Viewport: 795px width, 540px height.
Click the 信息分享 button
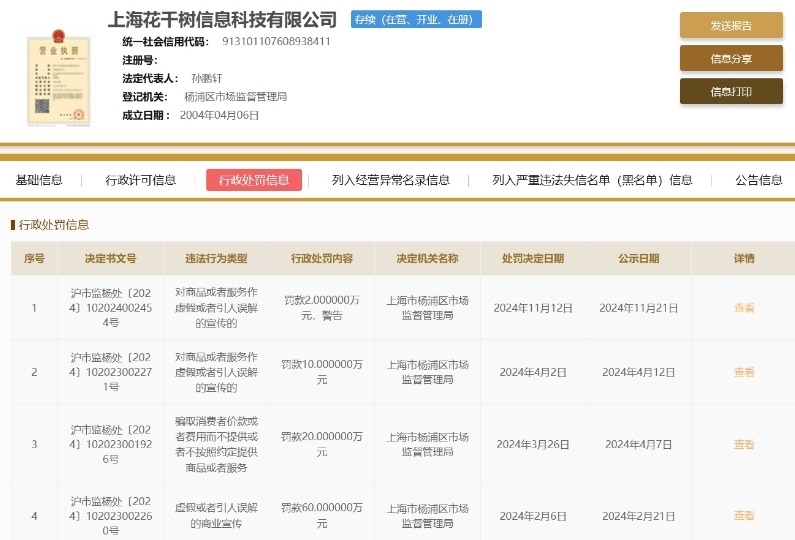coord(731,58)
